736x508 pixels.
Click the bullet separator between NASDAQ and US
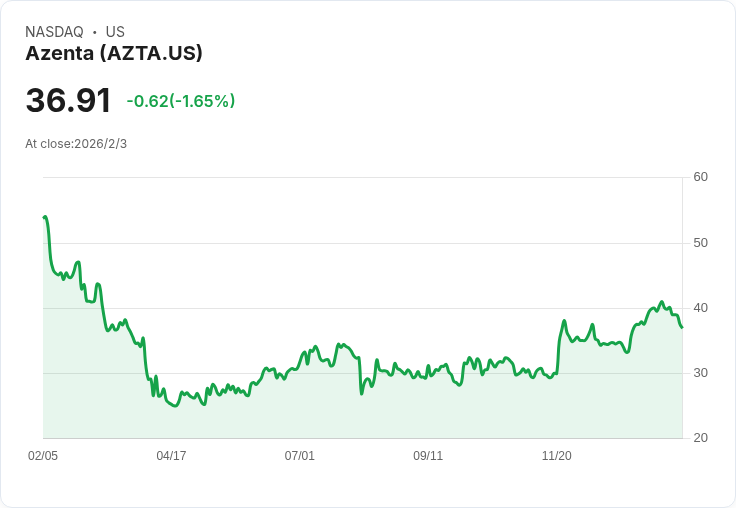pyautogui.click(x=94, y=32)
